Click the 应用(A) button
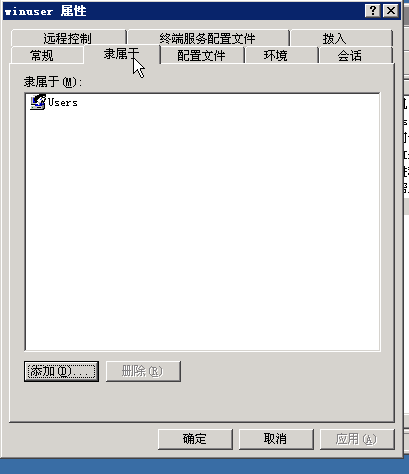This screenshot has height=474, width=409. coord(357,439)
